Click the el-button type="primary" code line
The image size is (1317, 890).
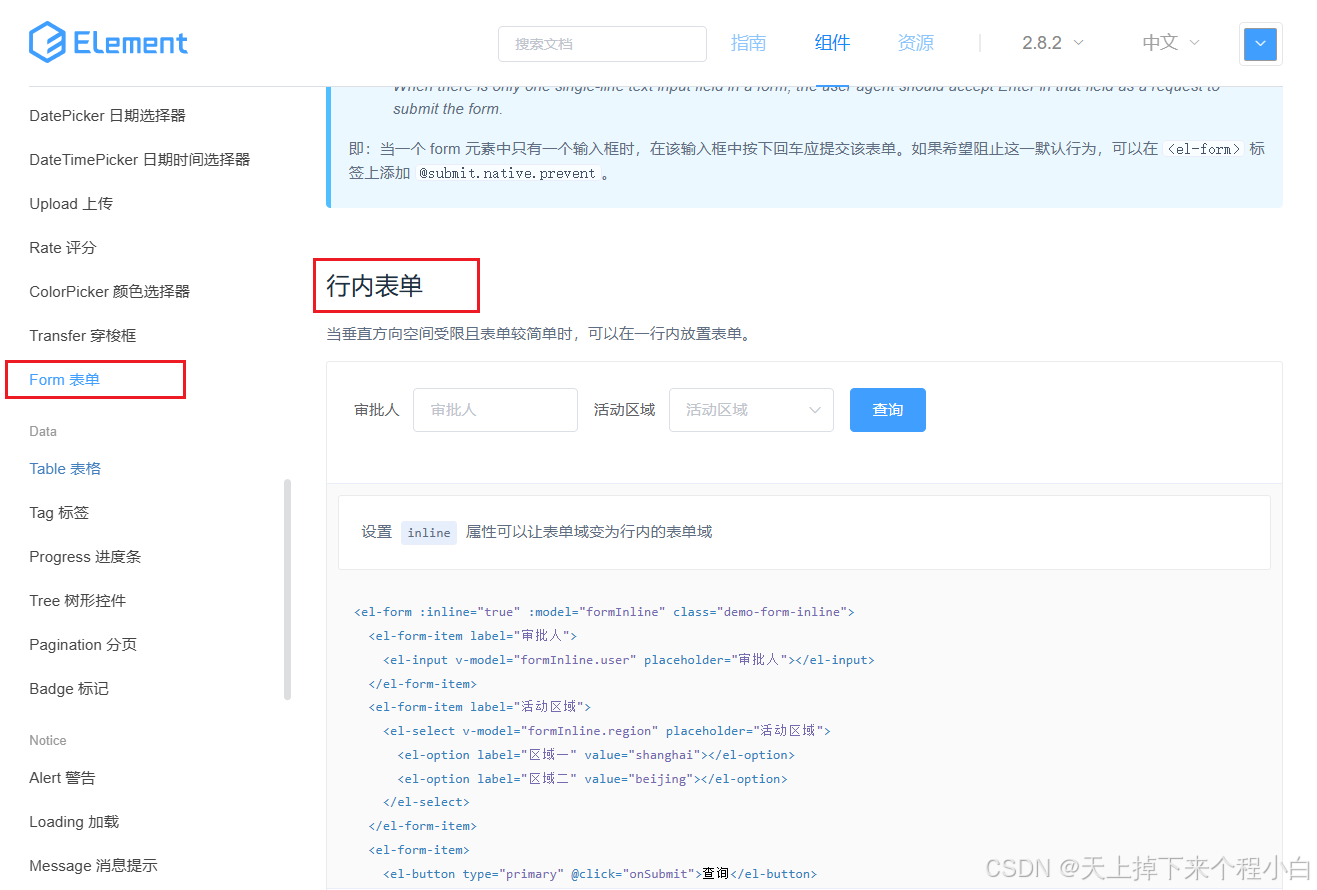pyautogui.click(x=600, y=874)
